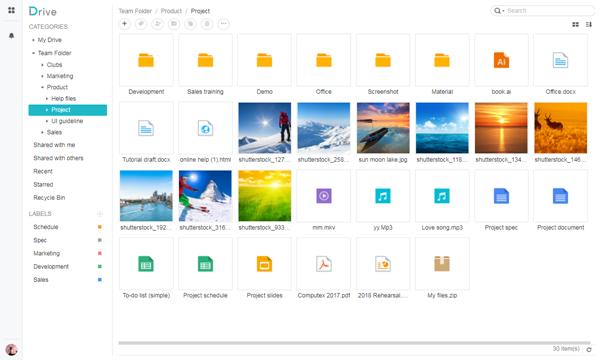600x360 pixels.
Task: Click the orange Schedule label swatch
Action: 100,227
